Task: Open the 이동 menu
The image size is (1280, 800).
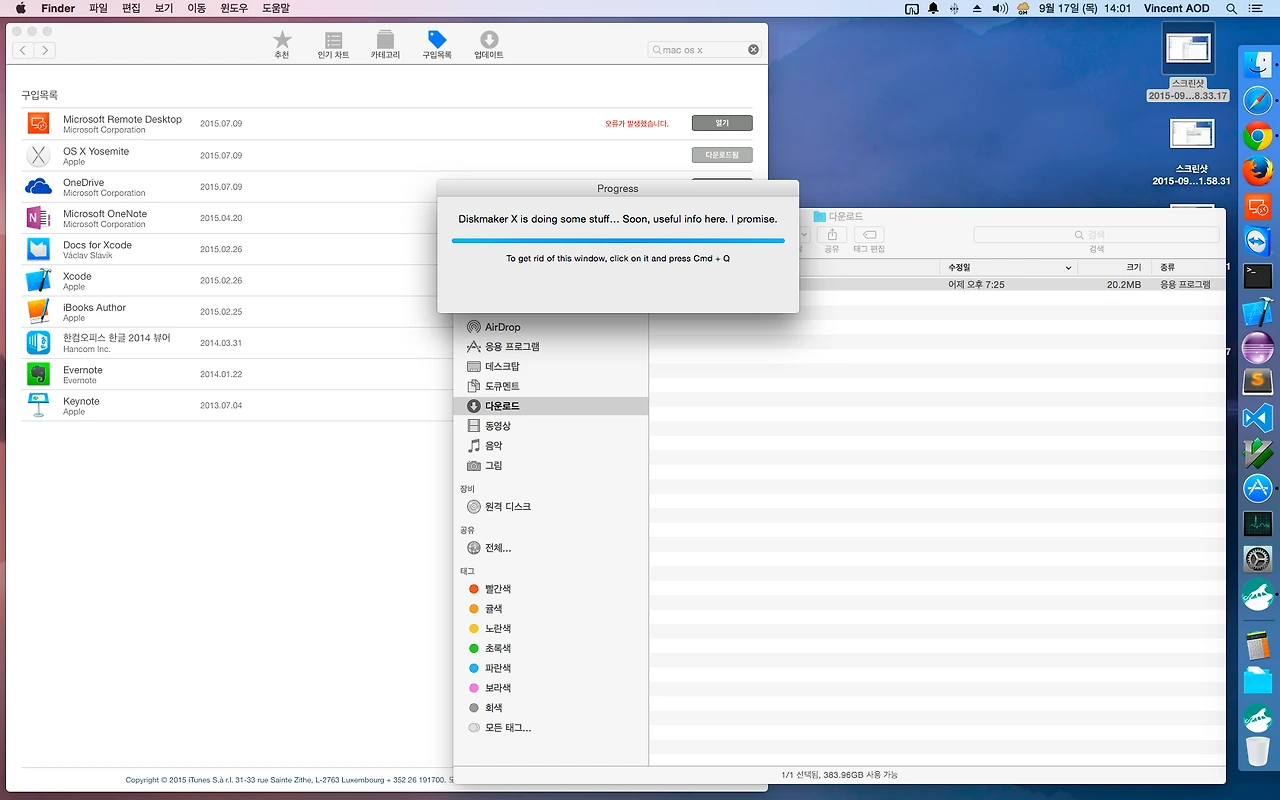Action: click(x=197, y=9)
